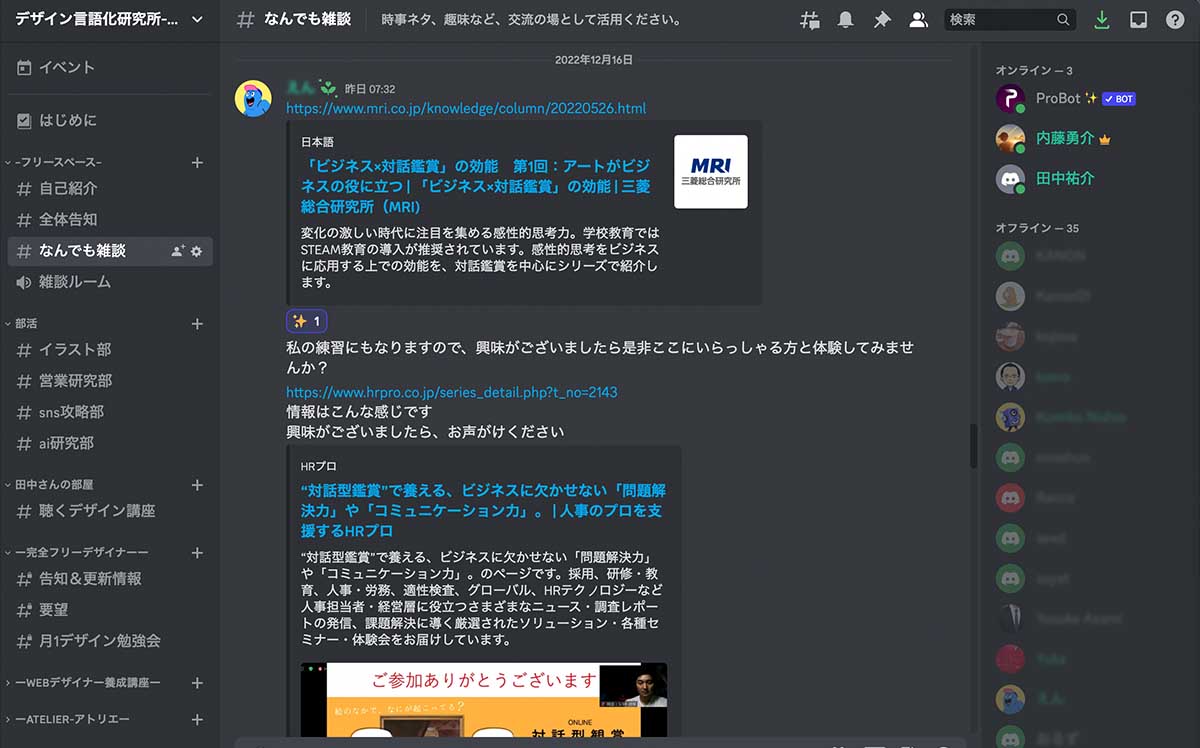Viewport: 1200px width, 748px height.
Task: Toggle the sparkles reaction on message
Action: (x=306, y=321)
